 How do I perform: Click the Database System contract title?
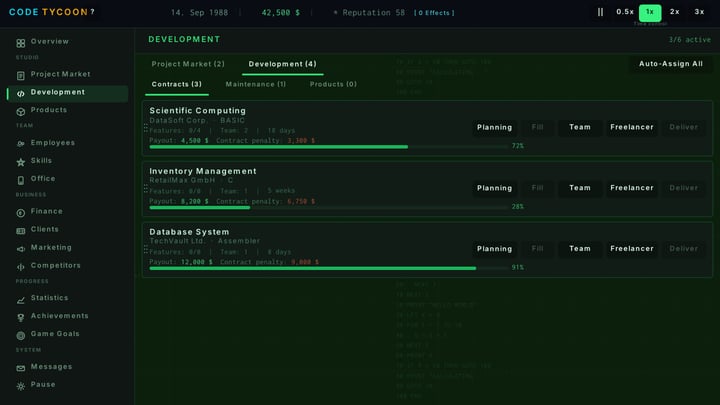pyautogui.click(x=189, y=232)
